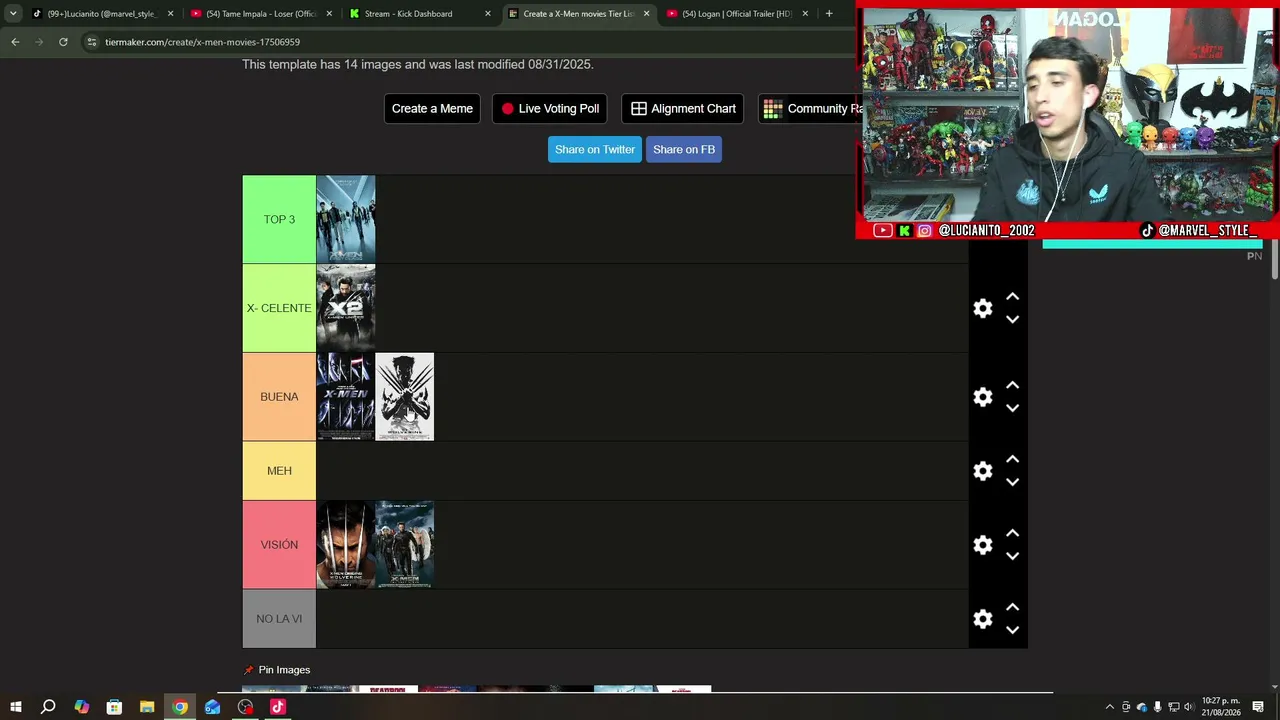Go back to the previous page
The image size is (1280, 720).
pos(15,42)
